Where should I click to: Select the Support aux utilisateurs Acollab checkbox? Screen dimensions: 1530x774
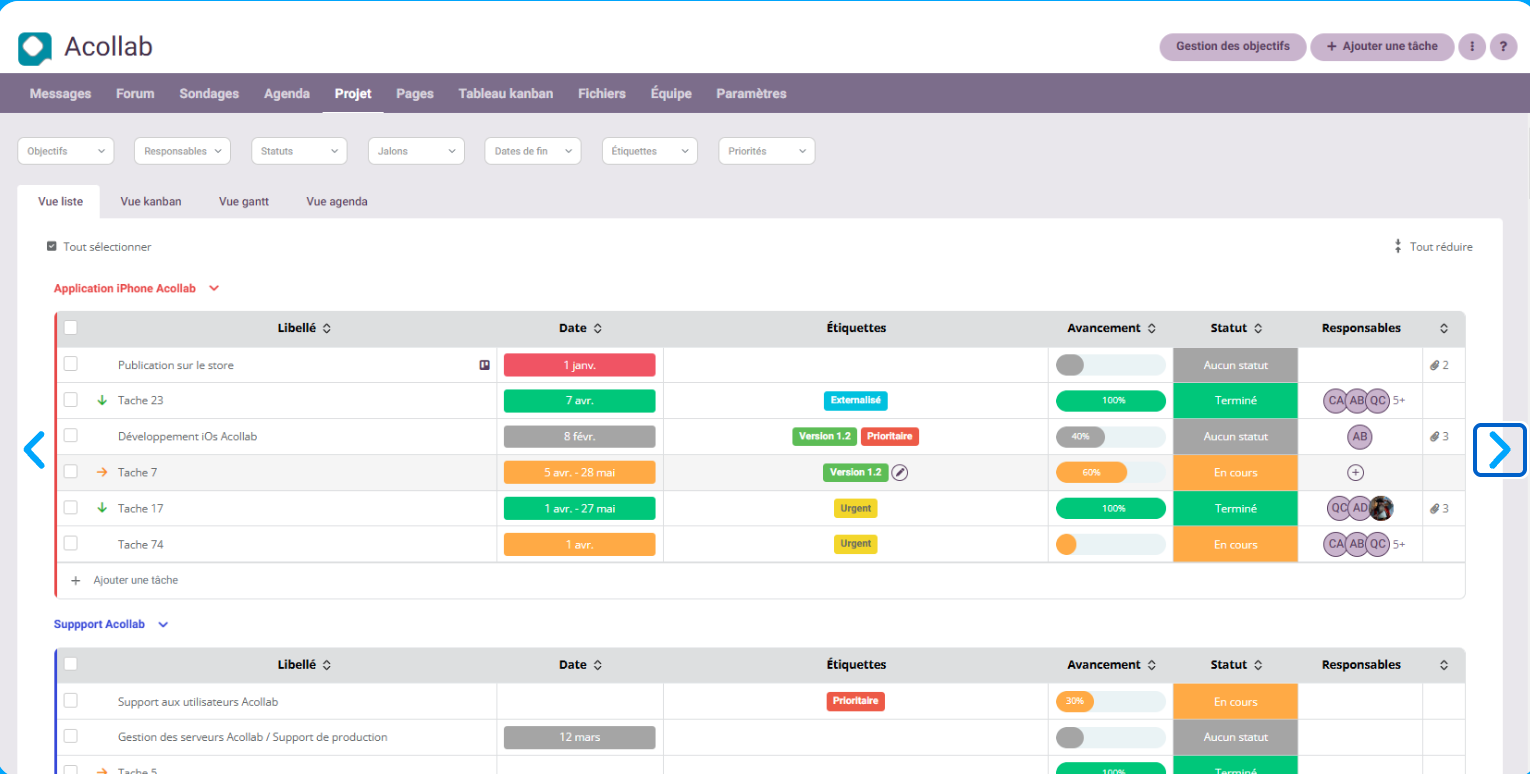click(x=71, y=701)
